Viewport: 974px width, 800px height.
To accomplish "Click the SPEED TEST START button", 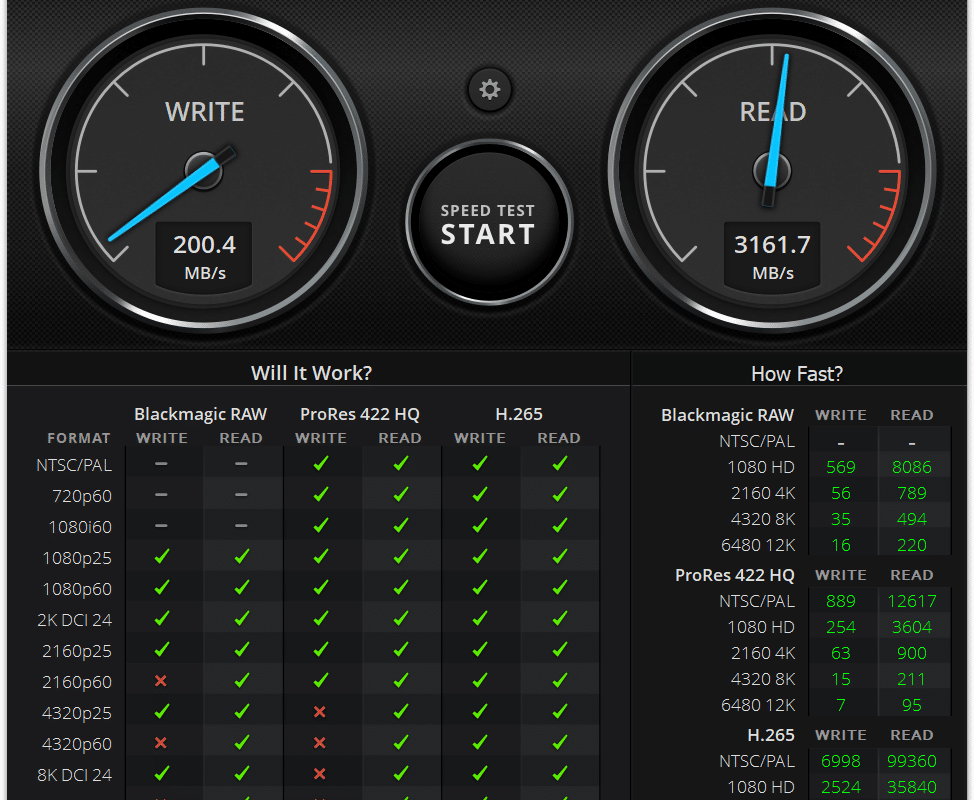I will (489, 222).
